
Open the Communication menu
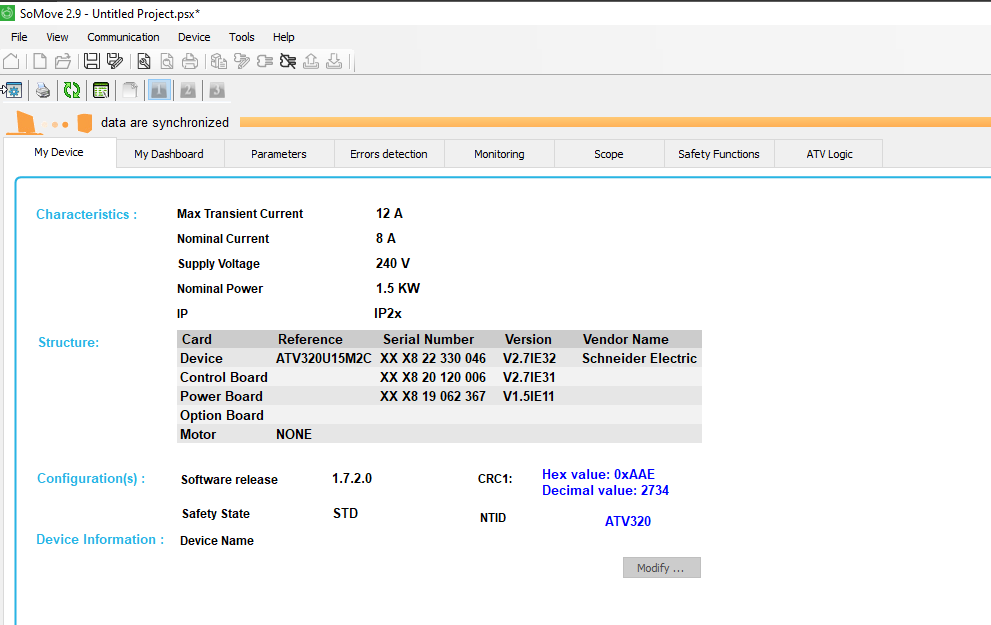pos(123,37)
